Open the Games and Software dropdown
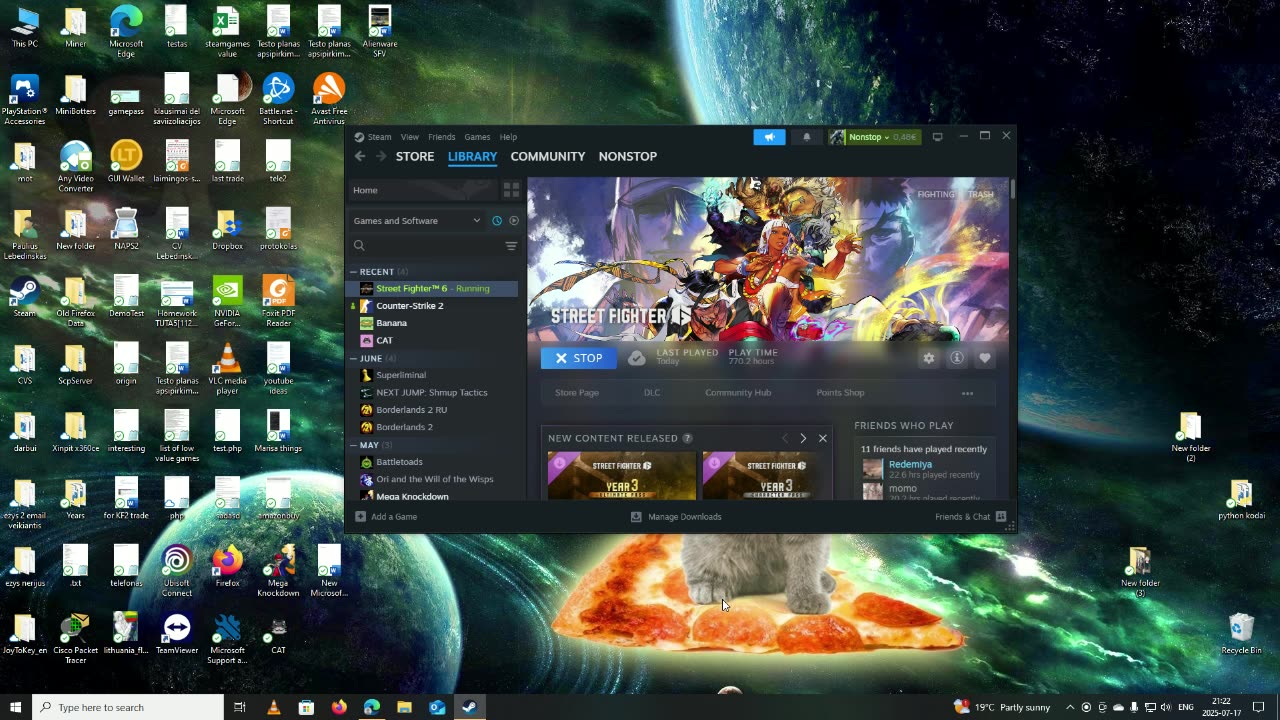1280x720 pixels. [417, 221]
